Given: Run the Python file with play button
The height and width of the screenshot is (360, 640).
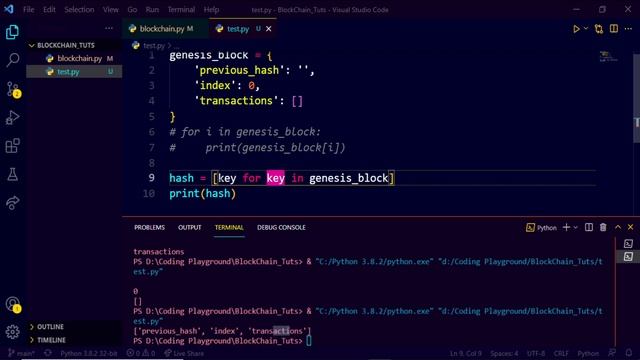Looking at the screenshot, I should tap(576, 29).
